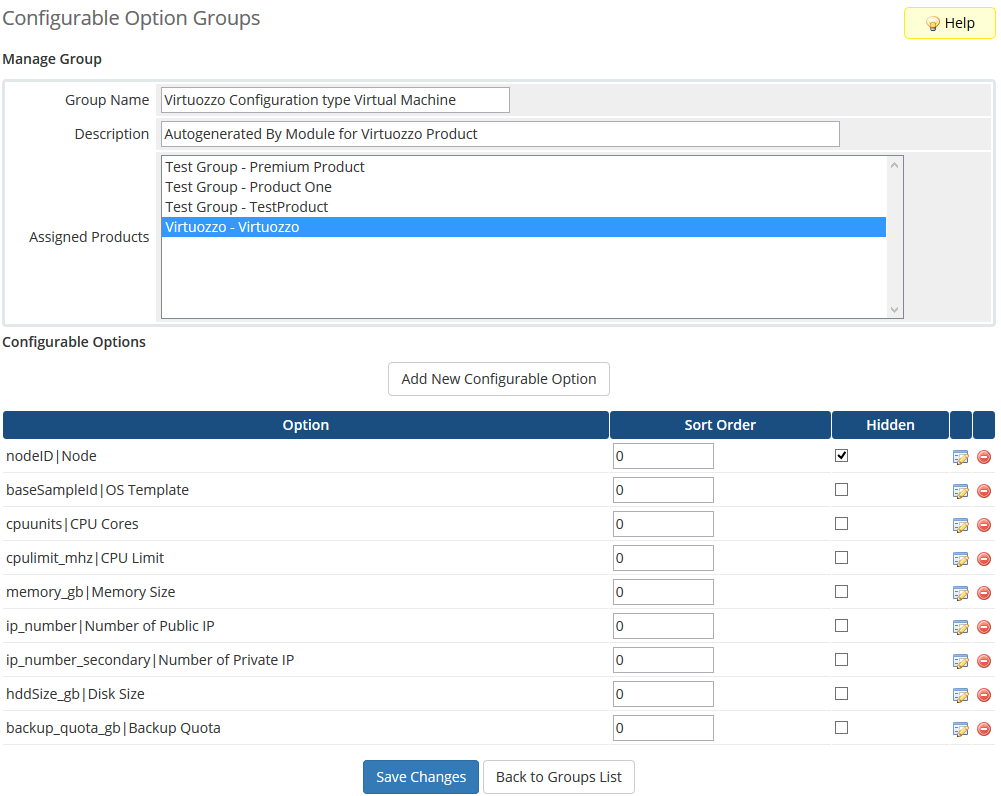The height and width of the screenshot is (796, 1001).
Task: Click Sort Order field for backup_quota_gb|Backup Quota
Action: pos(663,728)
